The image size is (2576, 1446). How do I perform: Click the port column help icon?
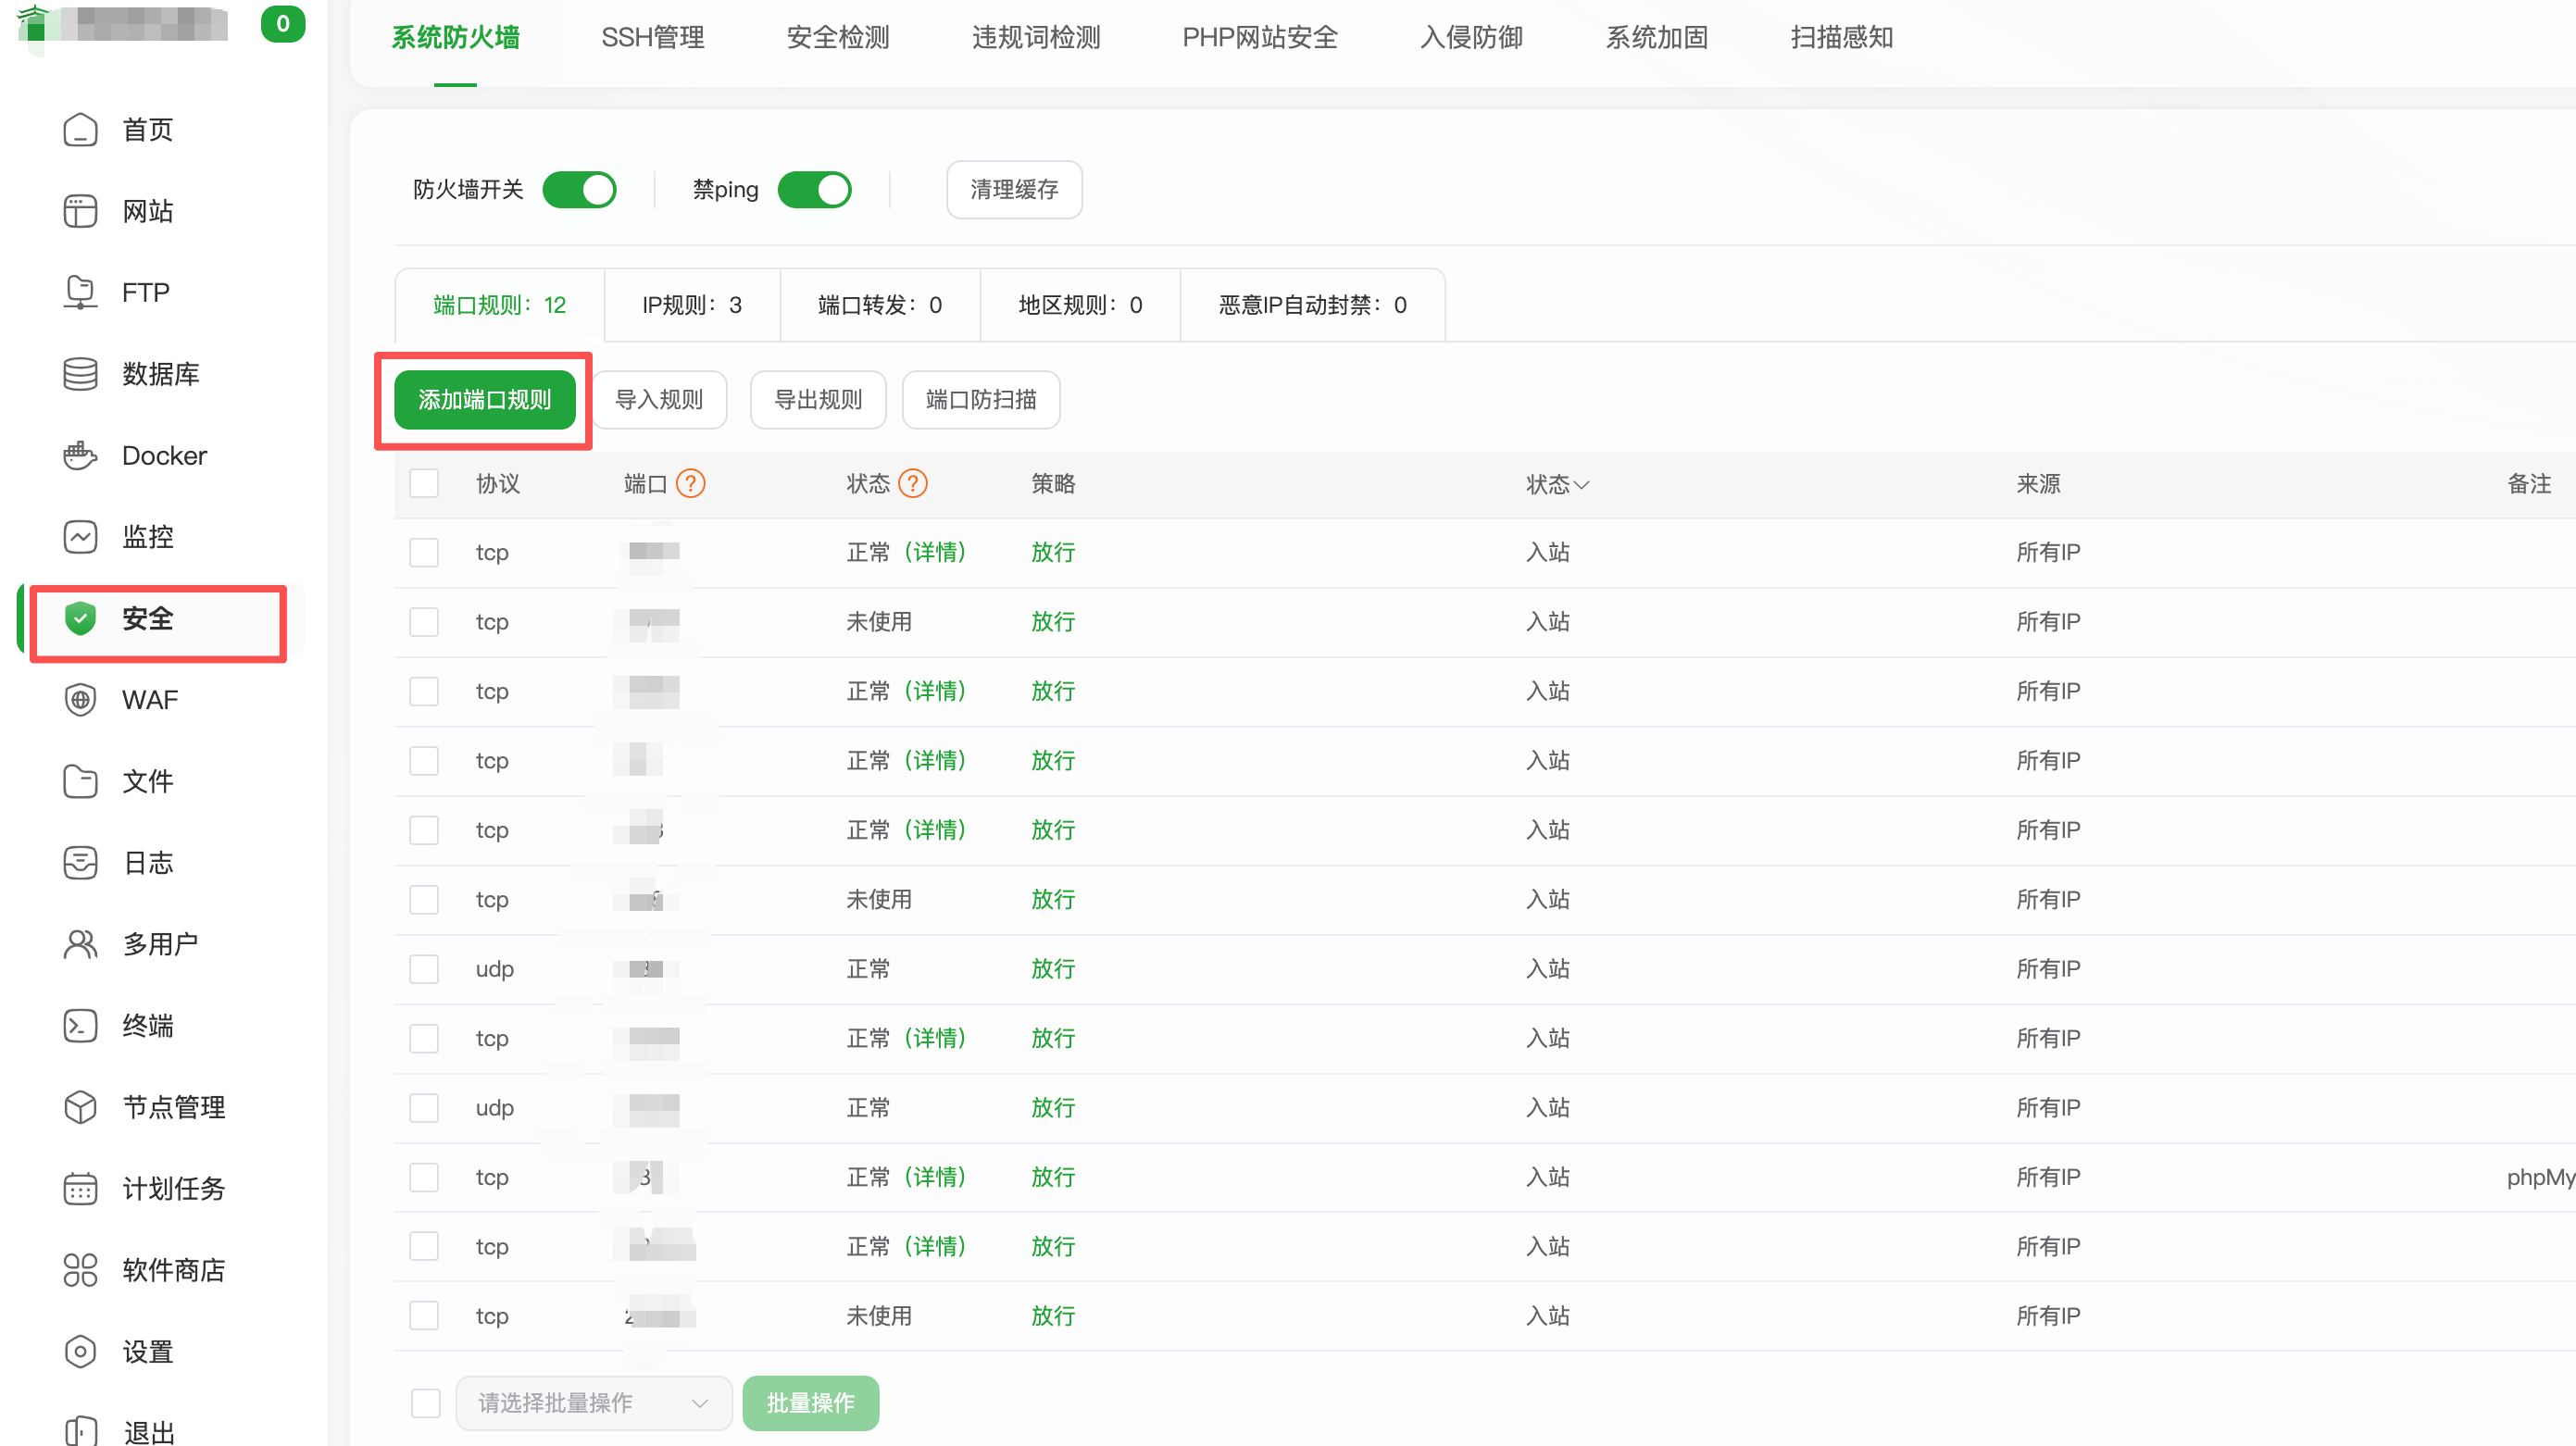coord(690,484)
